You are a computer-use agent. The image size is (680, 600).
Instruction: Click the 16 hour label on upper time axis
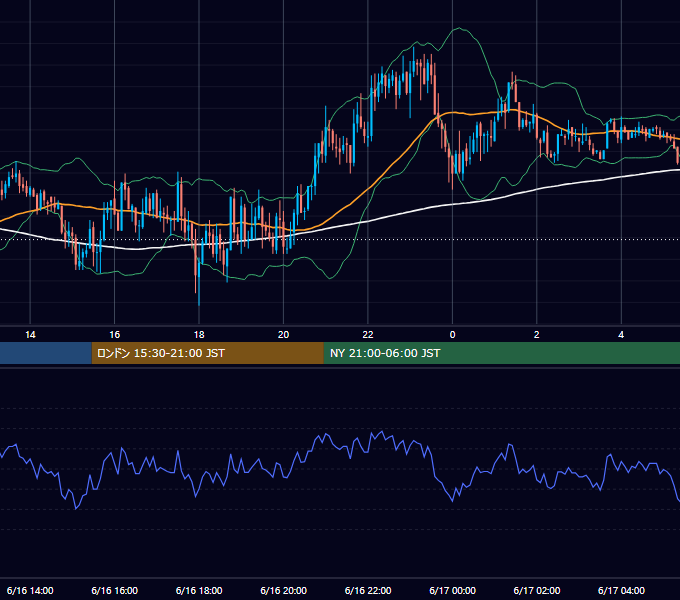114,335
